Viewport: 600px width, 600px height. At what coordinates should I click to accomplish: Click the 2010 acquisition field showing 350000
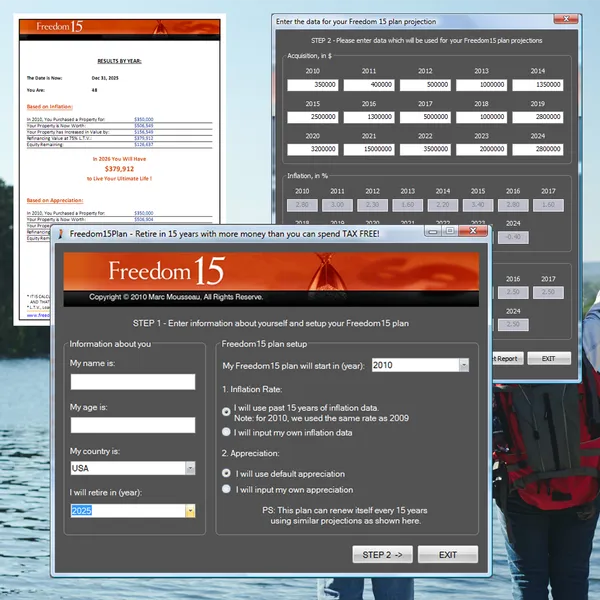click(313, 85)
